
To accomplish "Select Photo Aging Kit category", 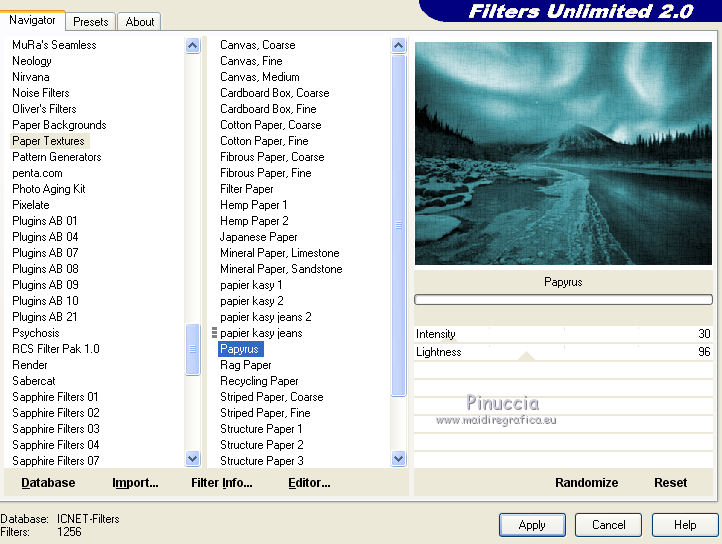I will [49, 189].
